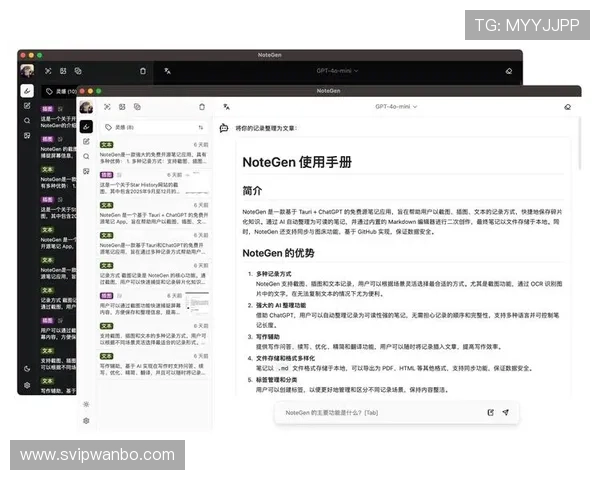This screenshot has height=480, width=600.
Task: Toggle the sun theme switch in front sidebar
Action: pos(86,404)
